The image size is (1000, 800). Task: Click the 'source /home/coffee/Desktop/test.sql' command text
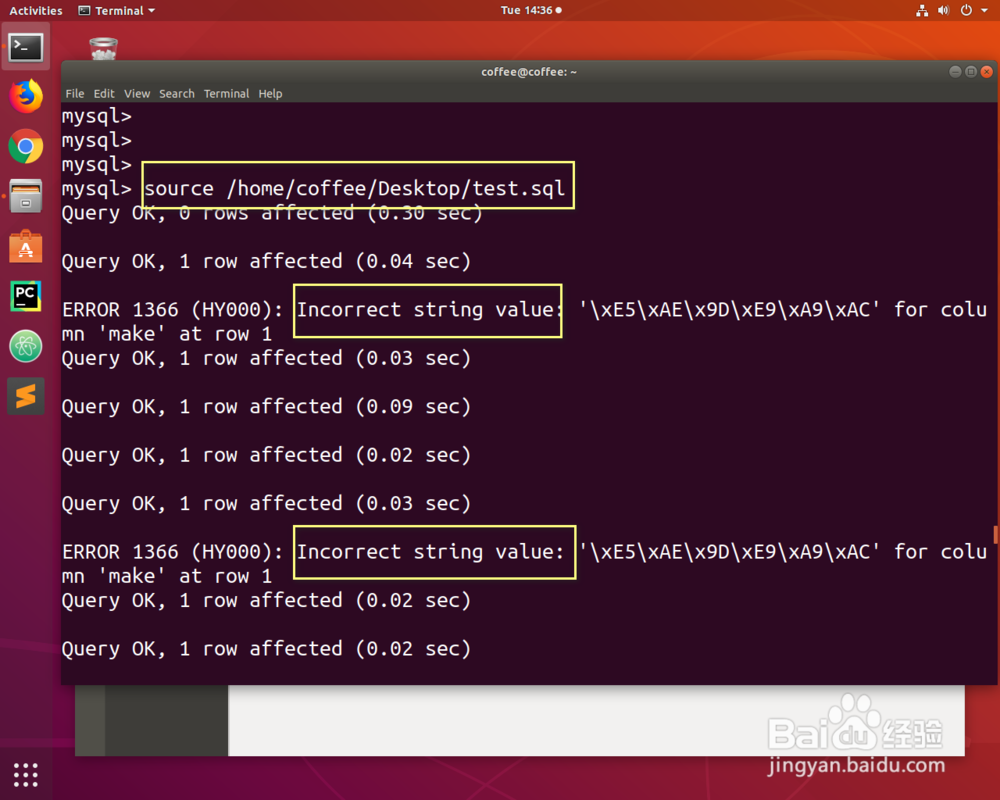(355, 188)
